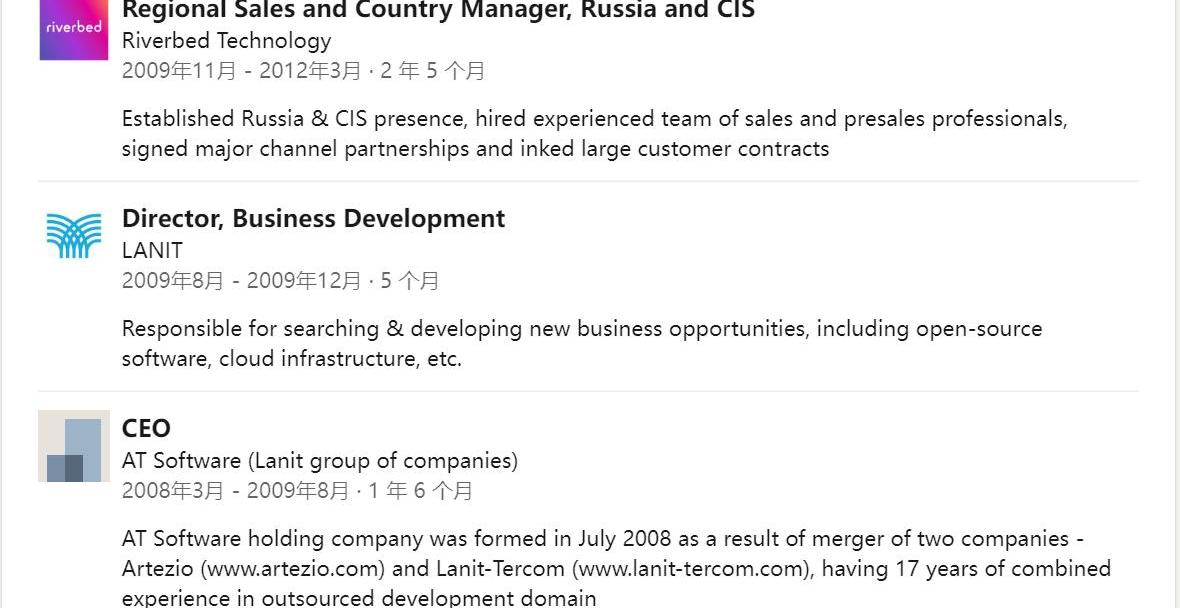Screen dimensions: 1180x608
Task: Open the LANIT company name link
Action: (152, 250)
